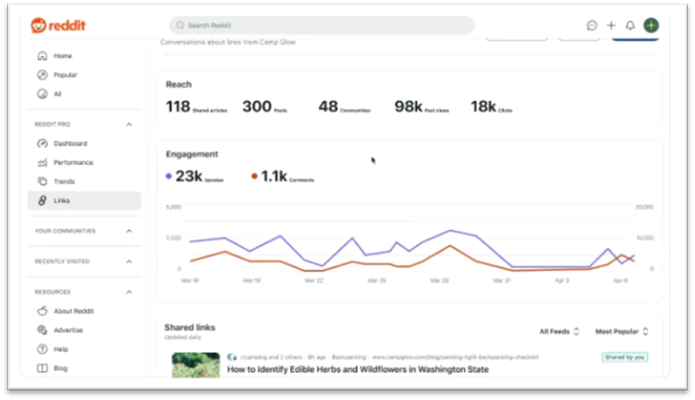The height and width of the screenshot is (400, 695).
Task: Collapse the Resources section
Action: (x=129, y=292)
